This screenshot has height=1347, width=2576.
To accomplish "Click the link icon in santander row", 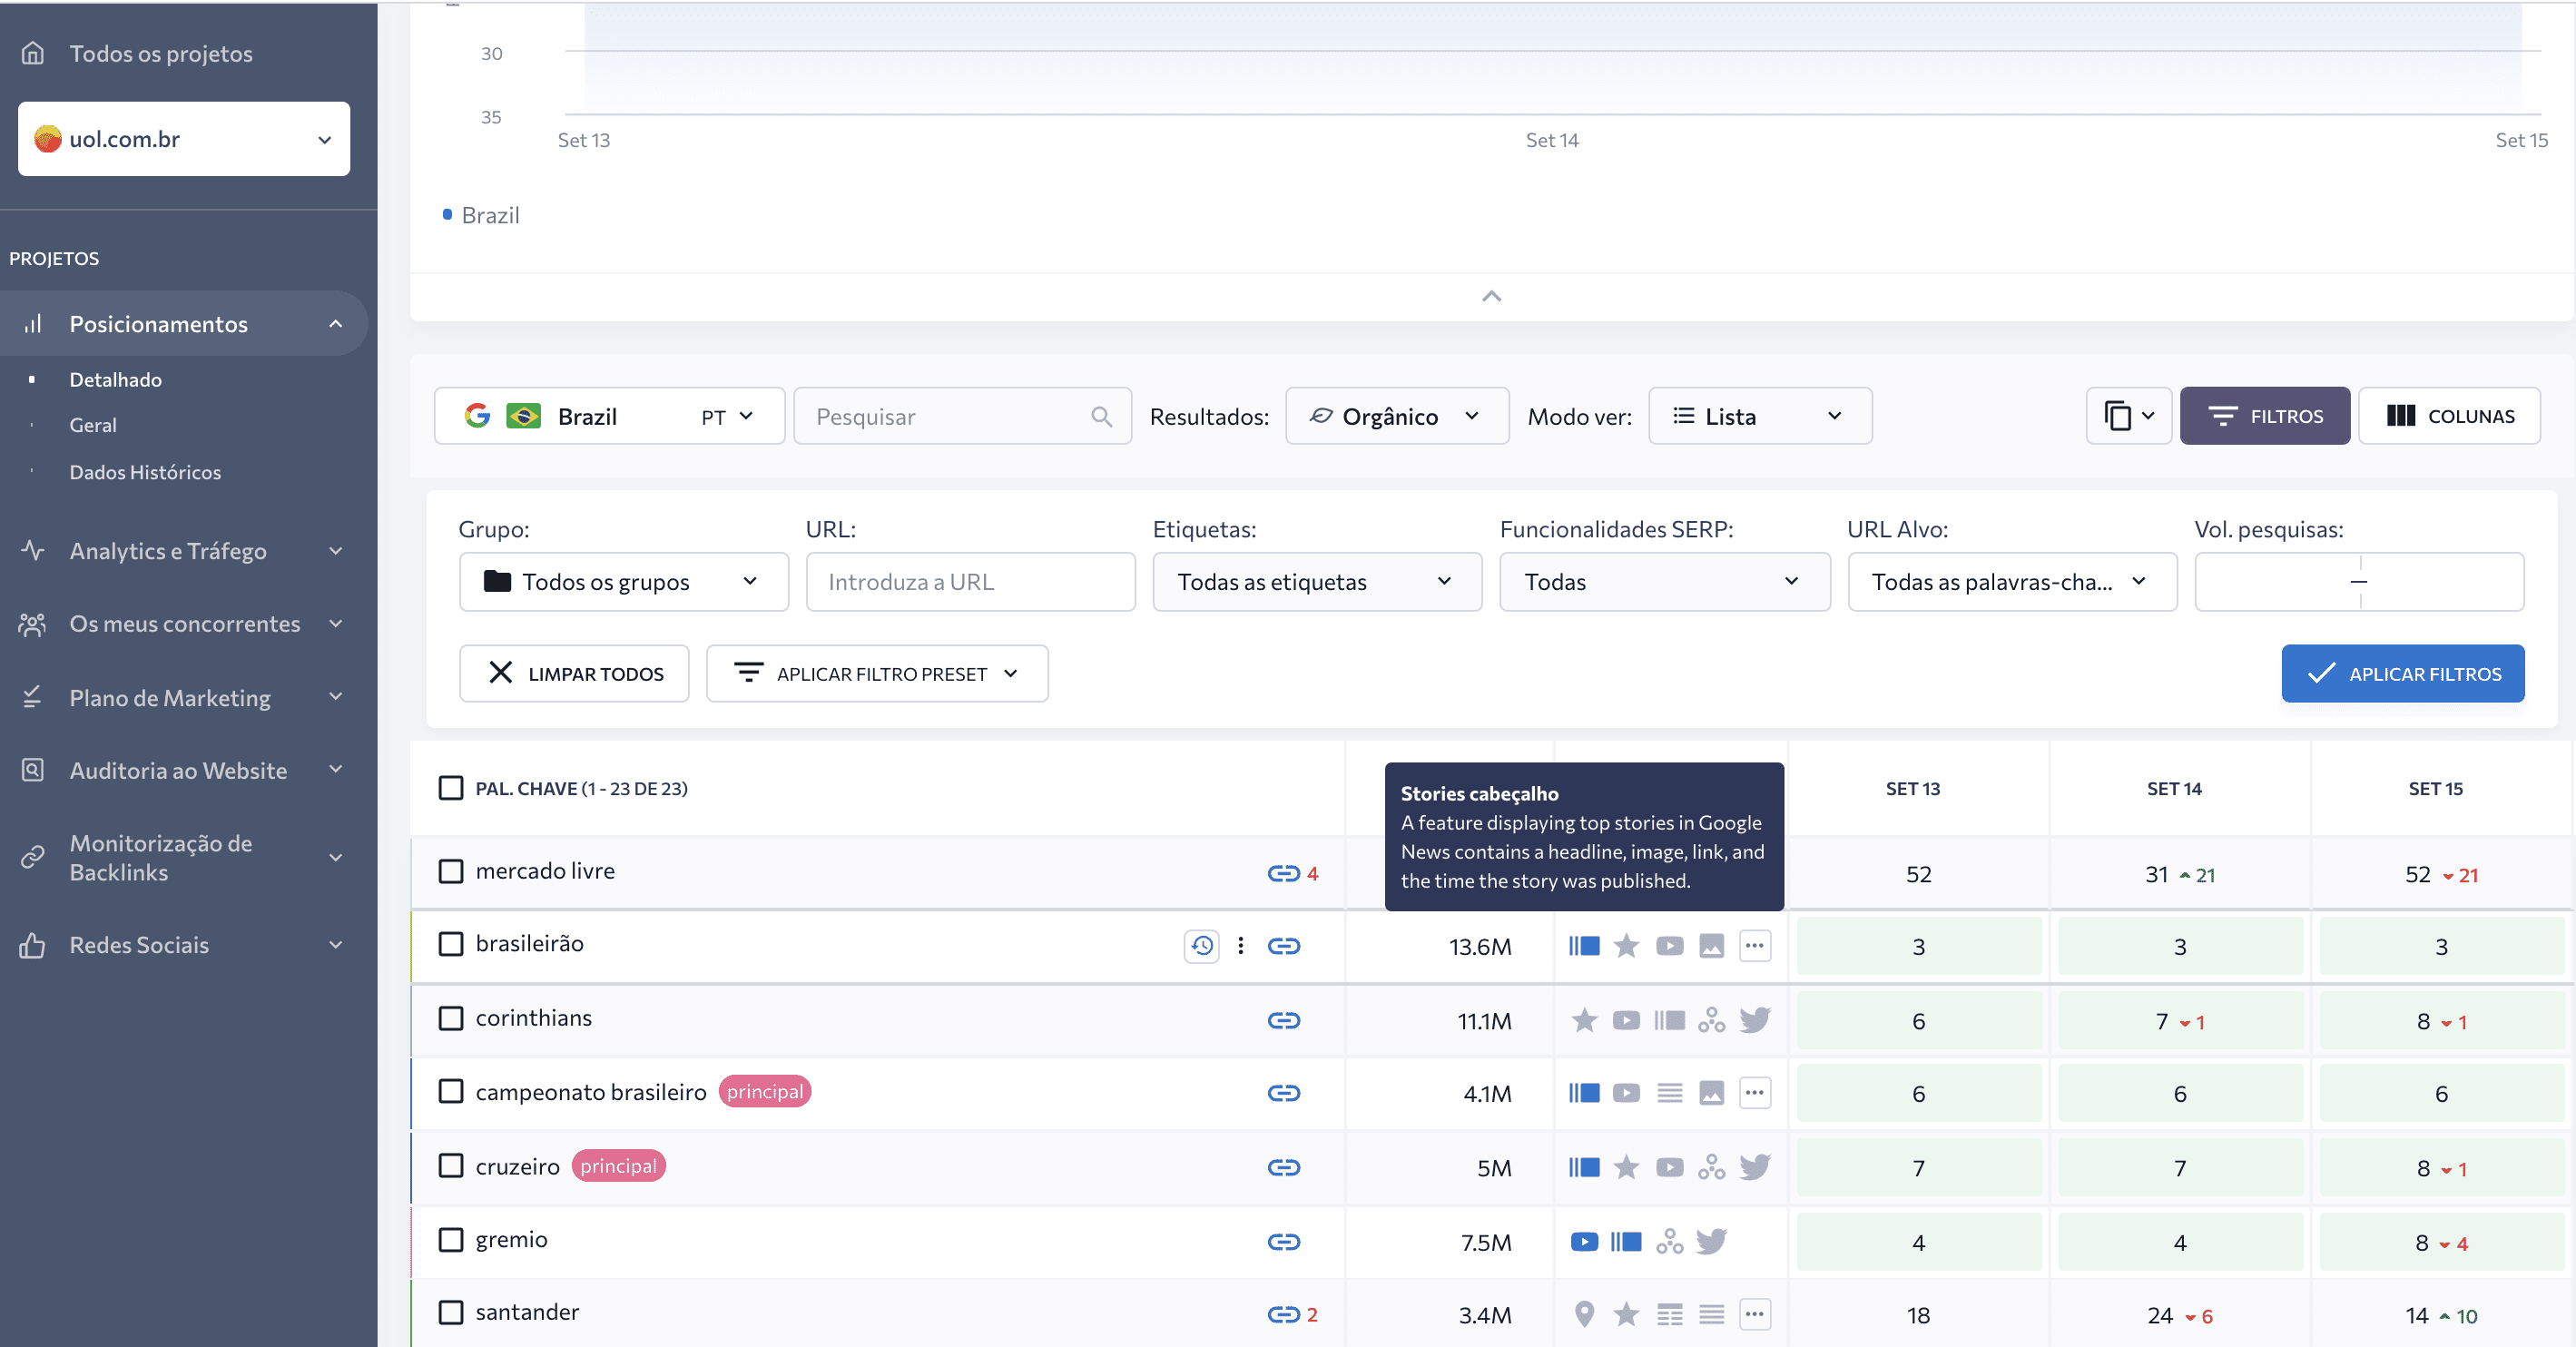I will [1283, 1314].
